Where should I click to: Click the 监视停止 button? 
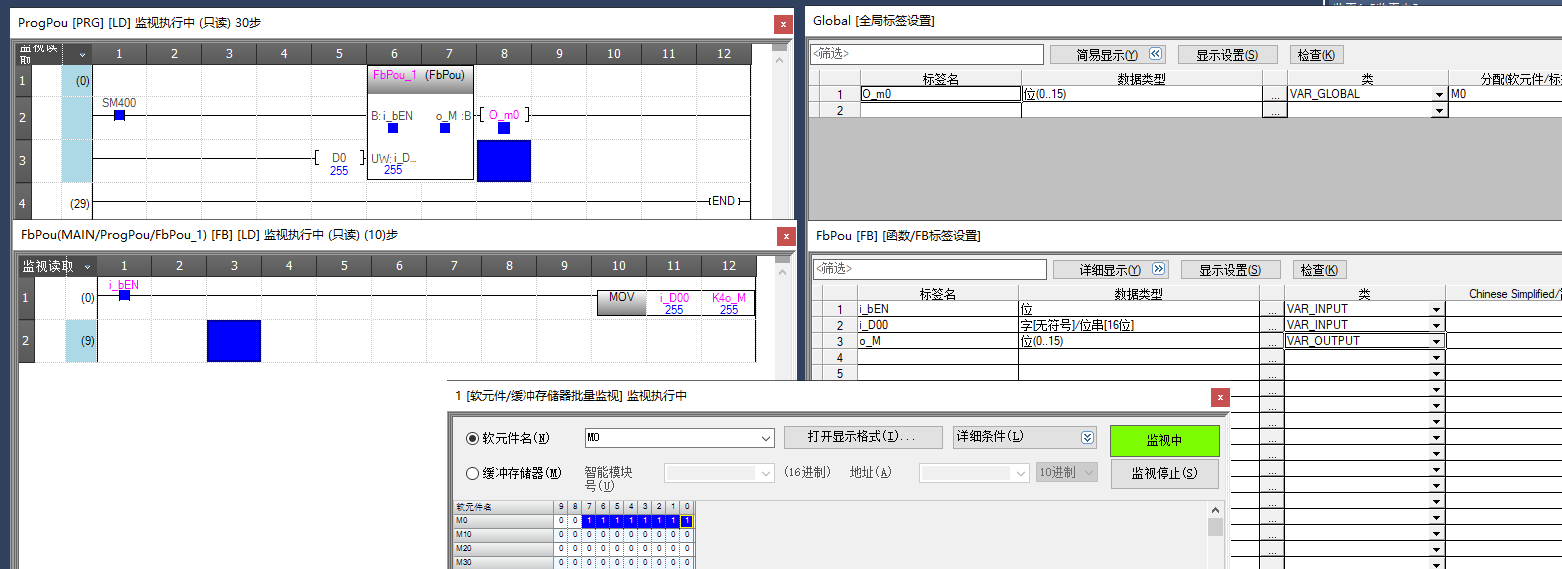coord(1164,473)
